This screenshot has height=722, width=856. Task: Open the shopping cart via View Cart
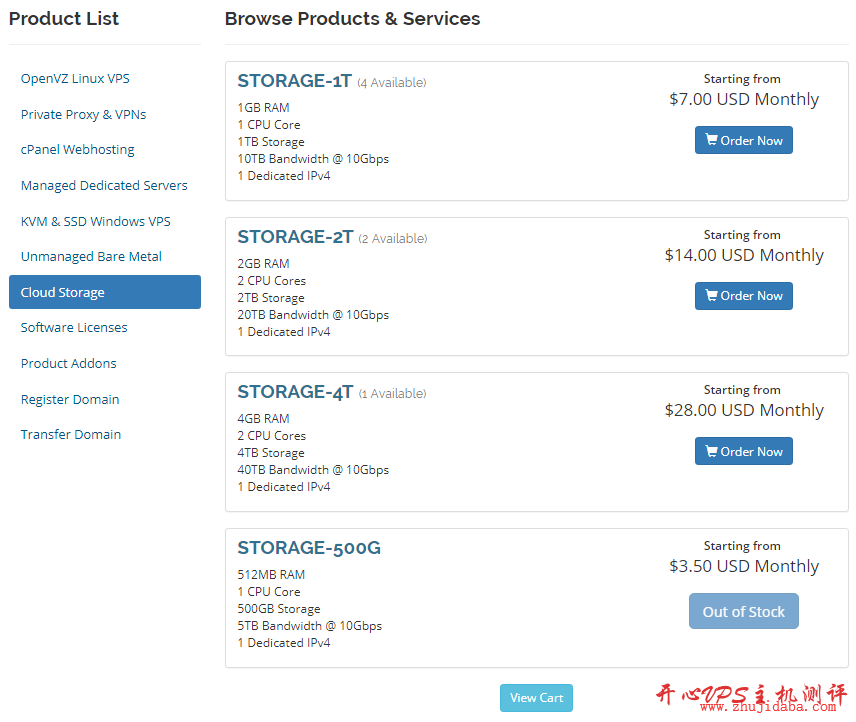click(x=536, y=698)
